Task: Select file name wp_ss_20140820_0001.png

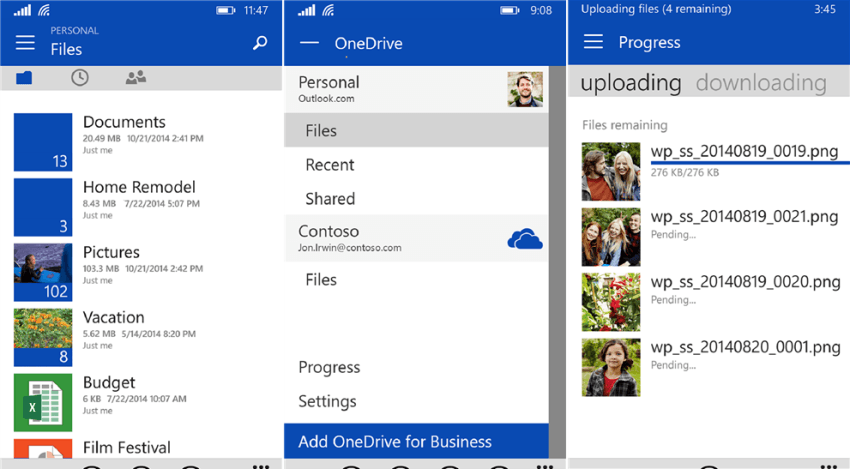Action: (x=745, y=347)
